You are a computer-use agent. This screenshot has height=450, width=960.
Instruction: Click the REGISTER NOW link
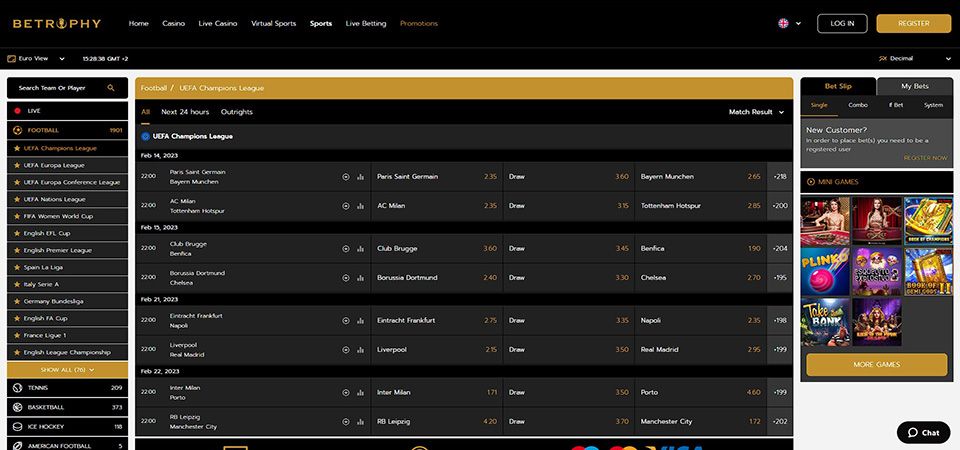925,158
